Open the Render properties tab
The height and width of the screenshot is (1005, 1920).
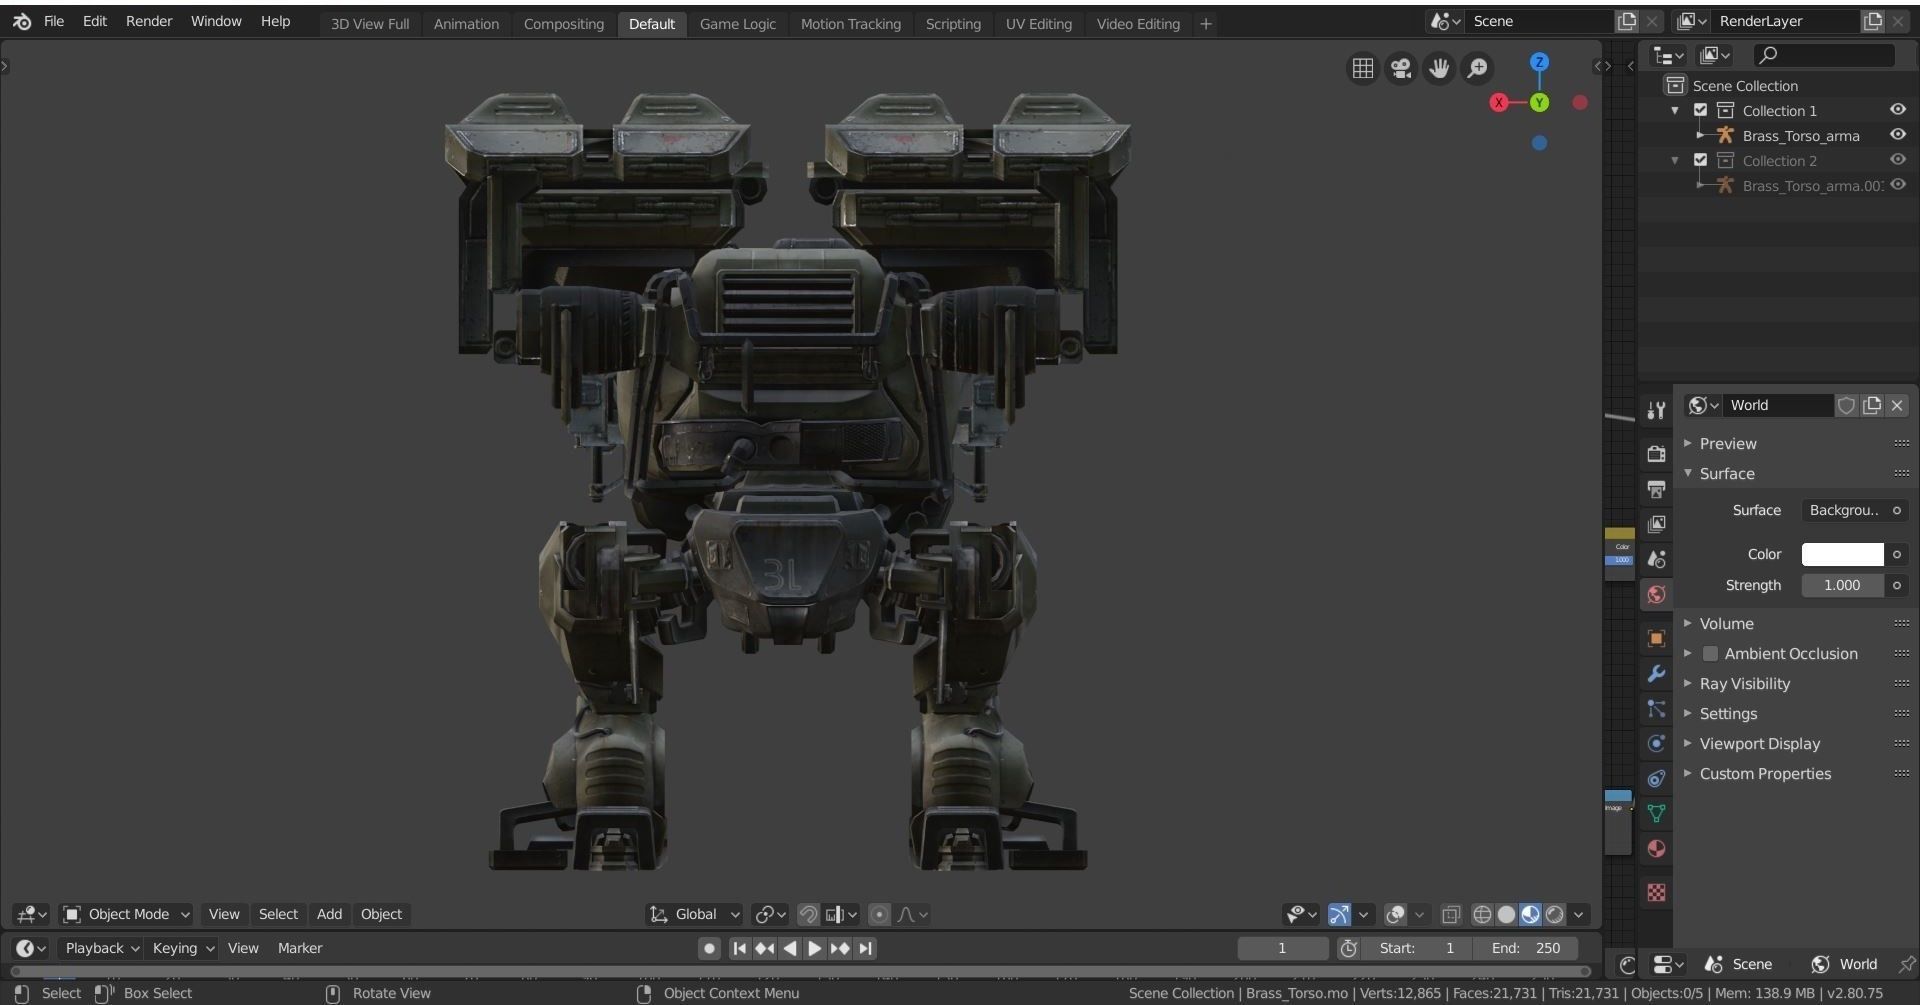click(x=1656, y=453)
